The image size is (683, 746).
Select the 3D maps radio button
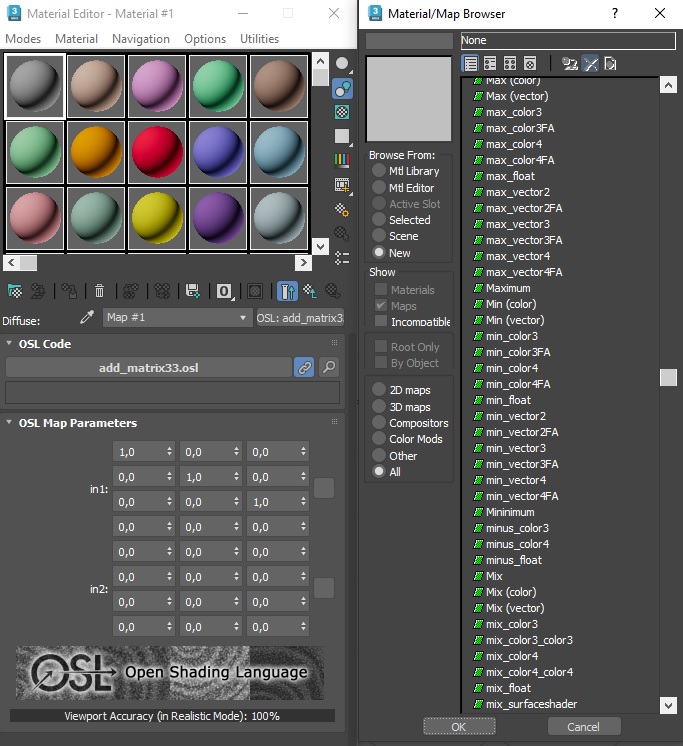click(x=379, y=407)
